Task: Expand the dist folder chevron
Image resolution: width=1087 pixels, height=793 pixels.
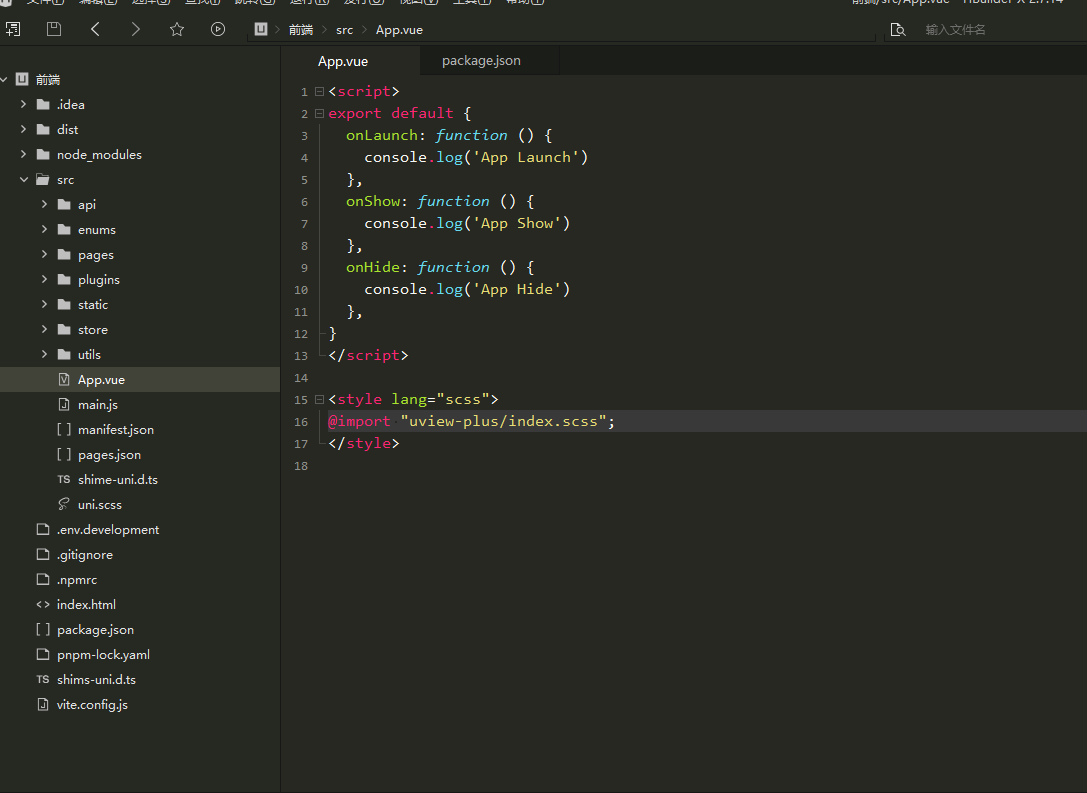Action: (24, 129)
